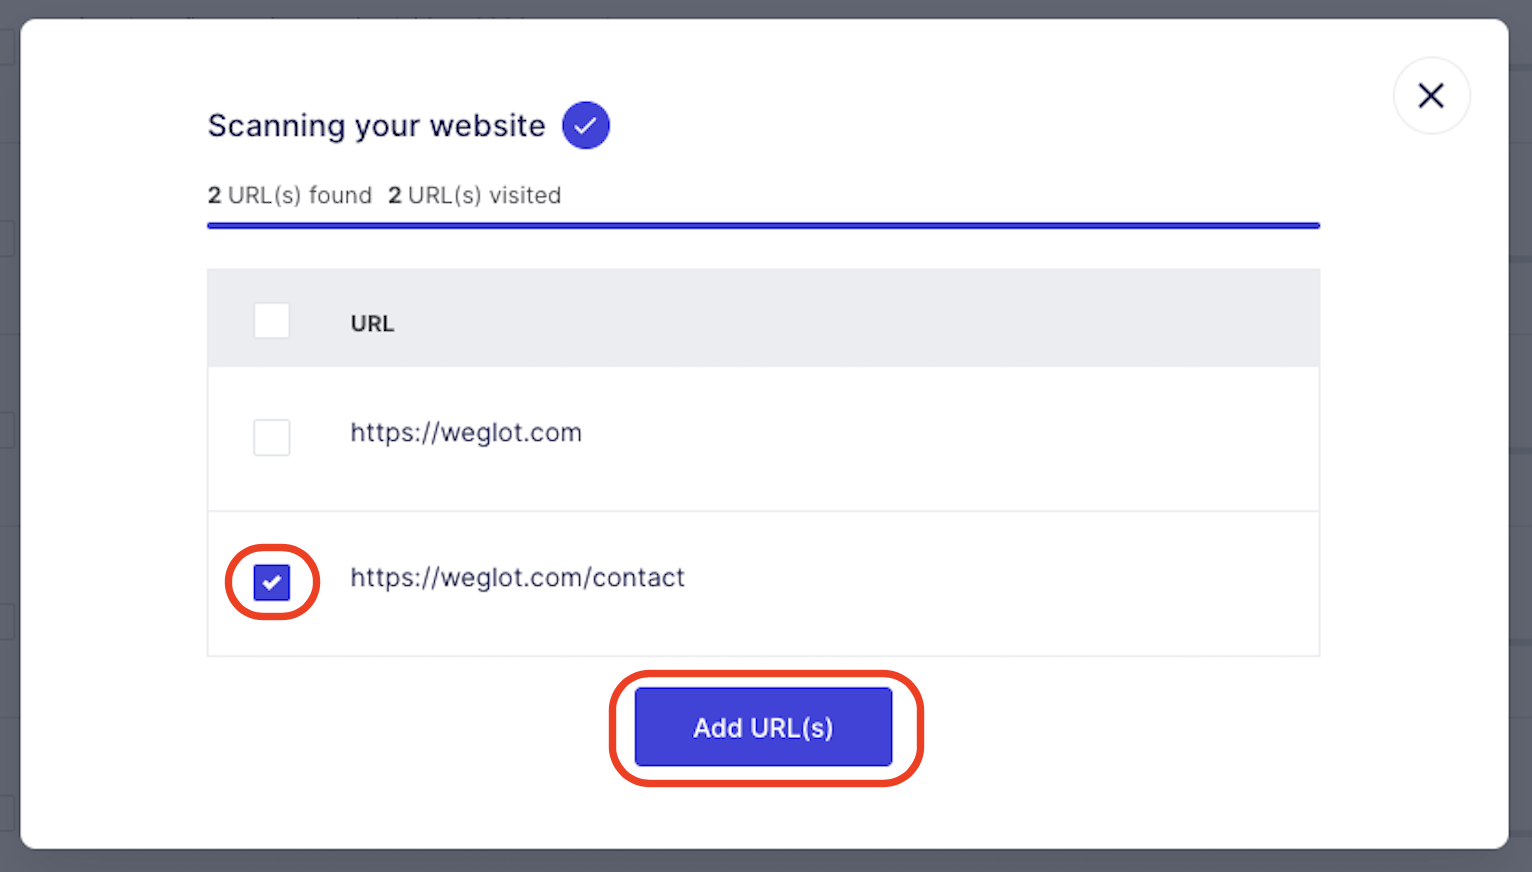The width and height of the screenshot is (1532, 872).
Task: Toggle the checkbox beside the contact page URL
Action: [x=271, y=582]
